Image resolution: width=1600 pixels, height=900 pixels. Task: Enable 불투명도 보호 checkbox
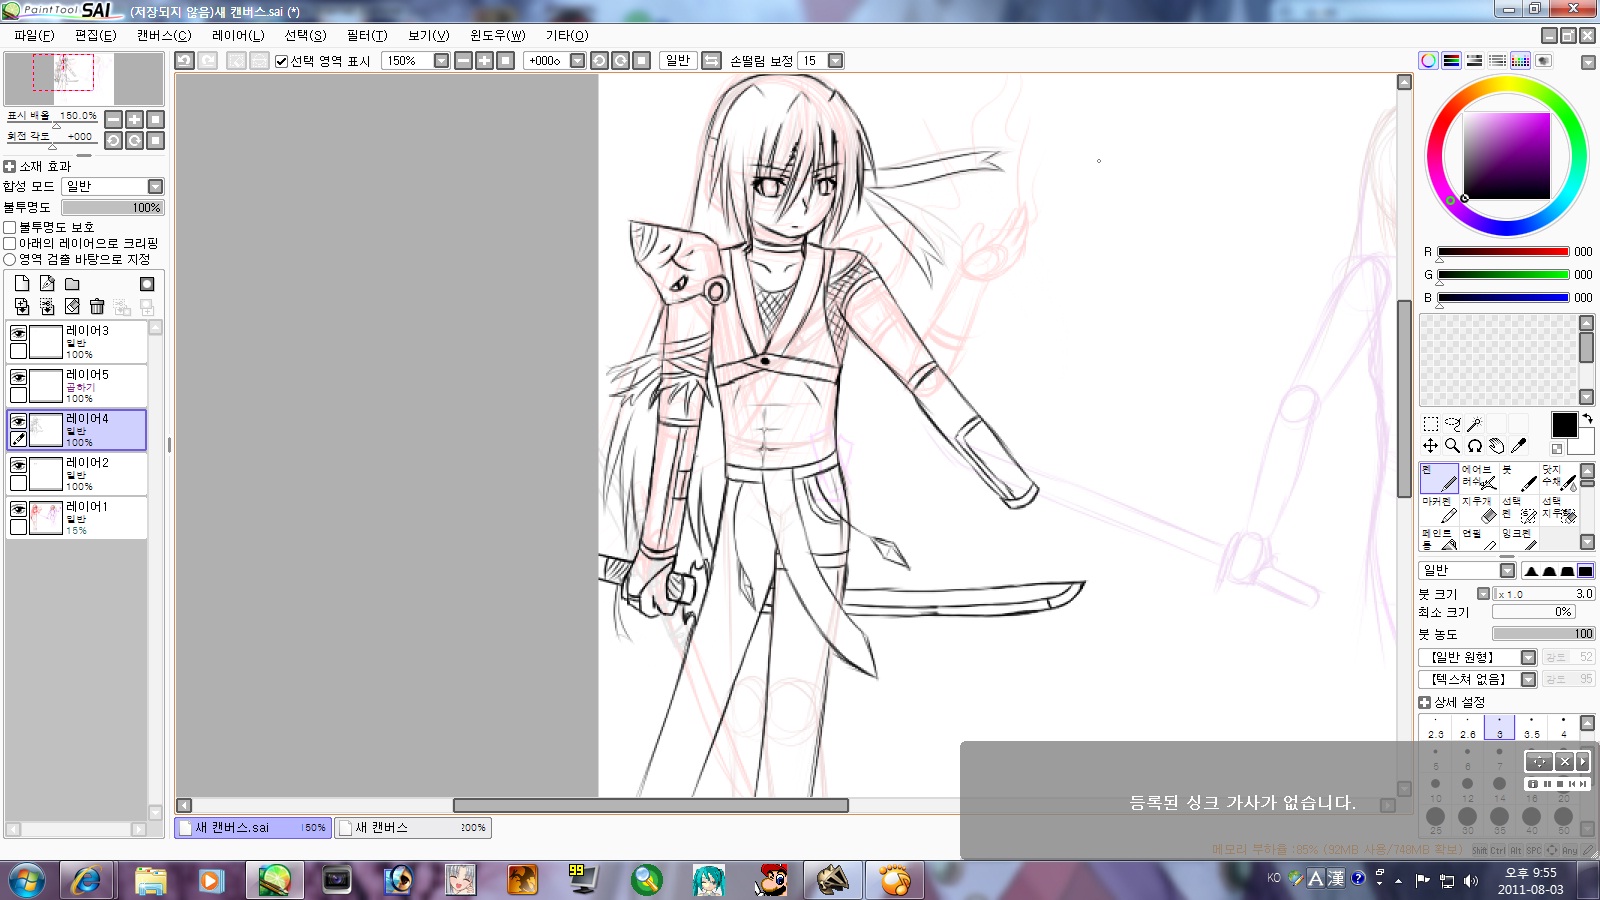pos(10,227)
